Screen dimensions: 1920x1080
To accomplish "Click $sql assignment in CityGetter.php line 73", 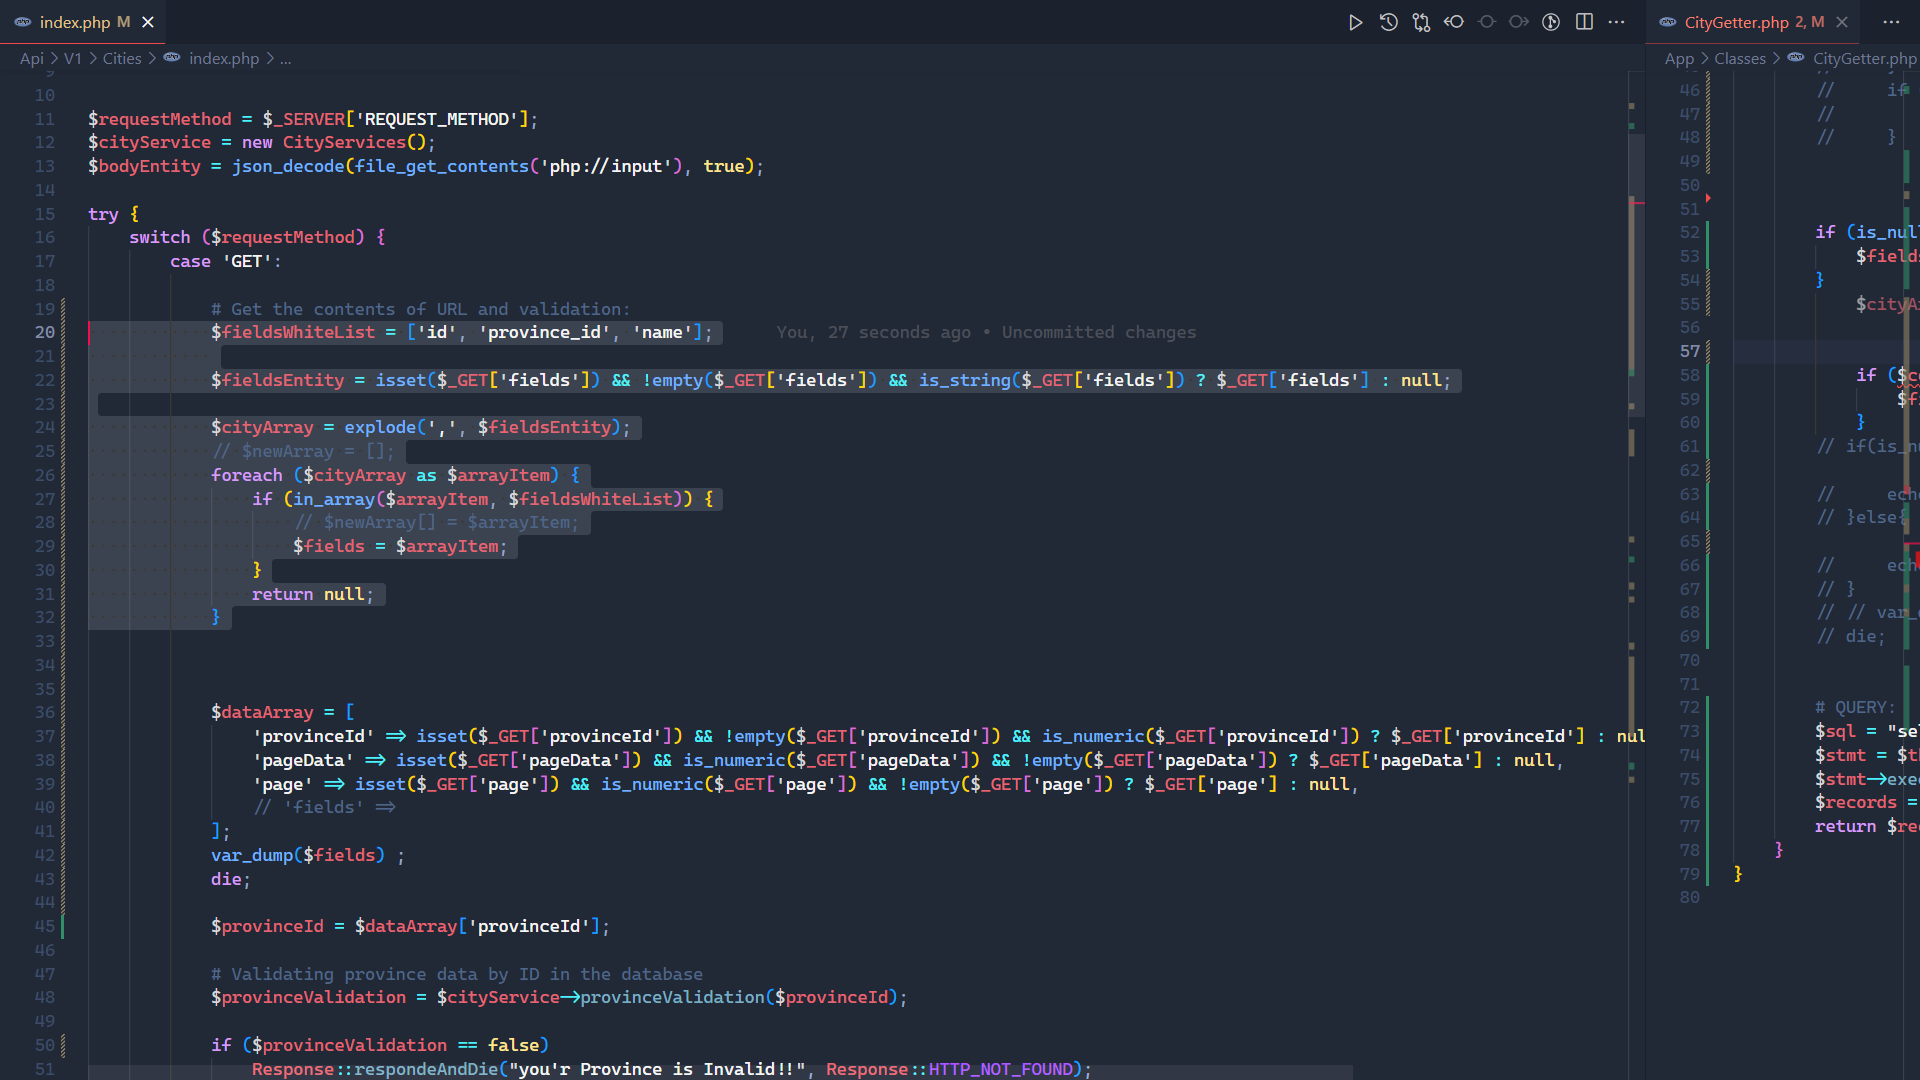I will [1835, 732].
